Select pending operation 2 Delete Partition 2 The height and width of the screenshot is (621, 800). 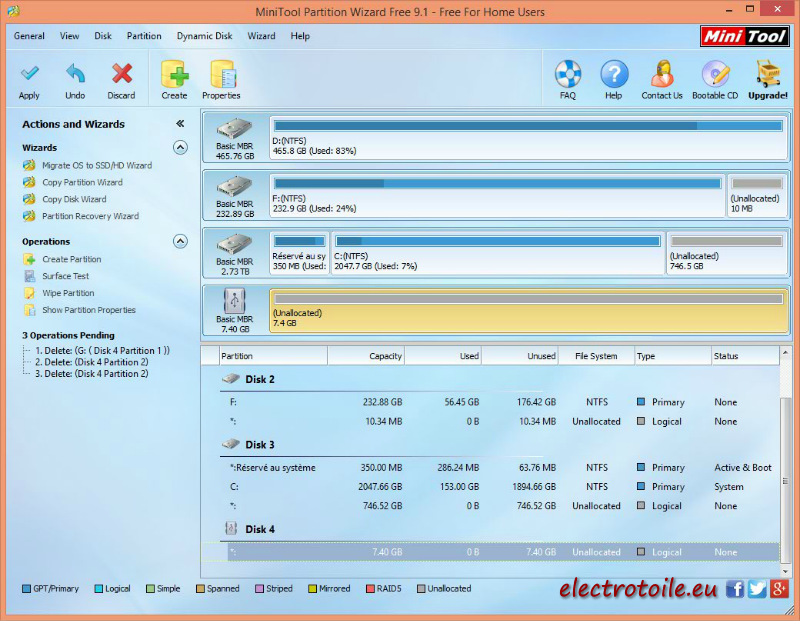[91, 362]
